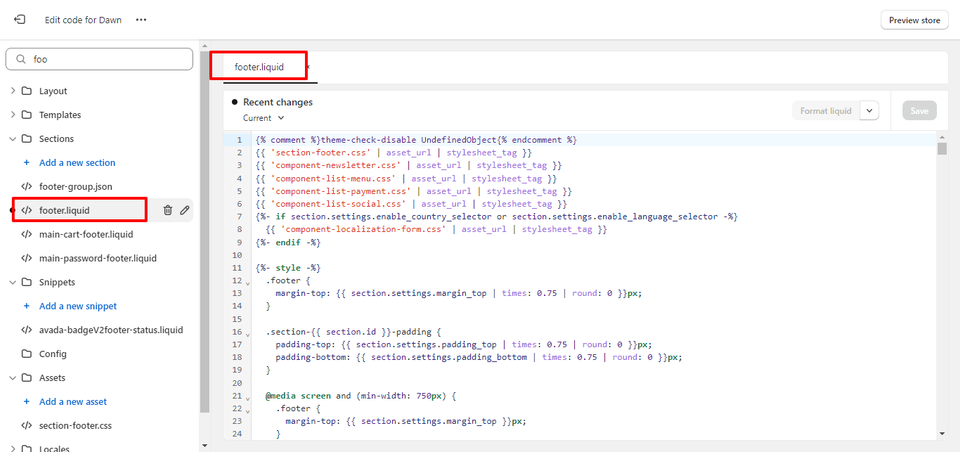960x452 pixels.
Task: Expand the Templates folder chevron
Action: 13,115
